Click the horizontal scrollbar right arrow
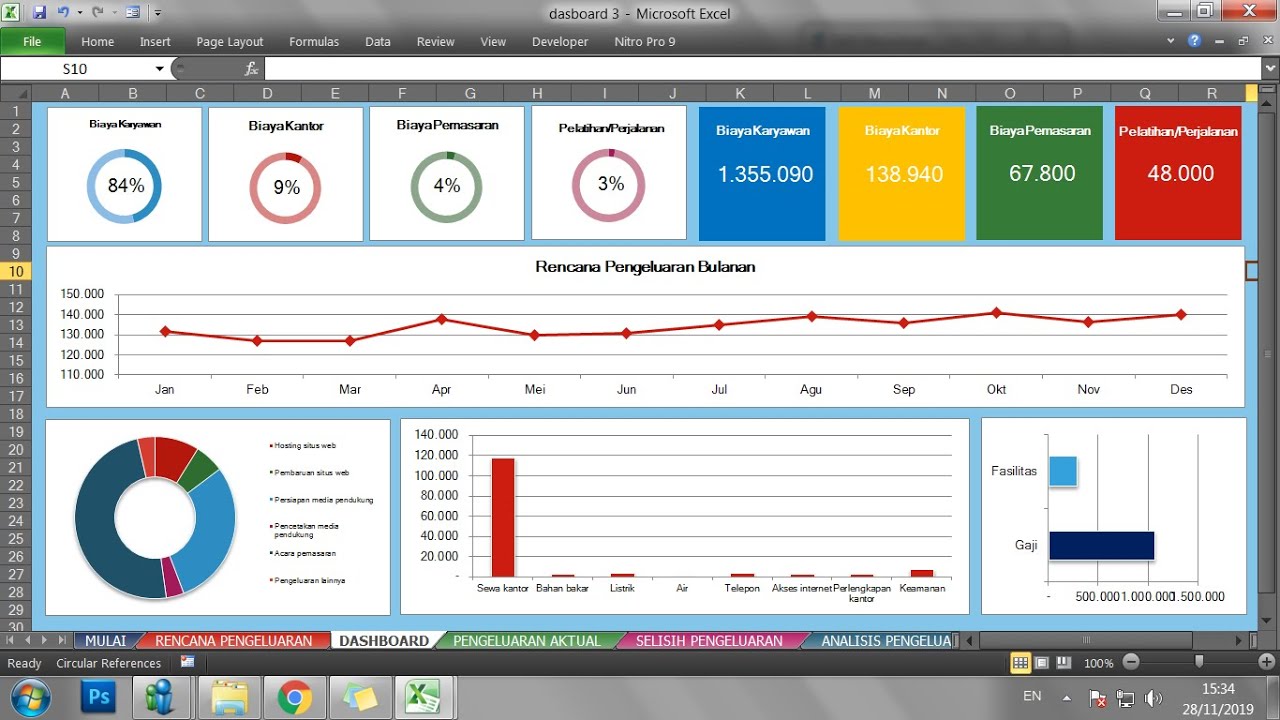 coord(1238,640)
